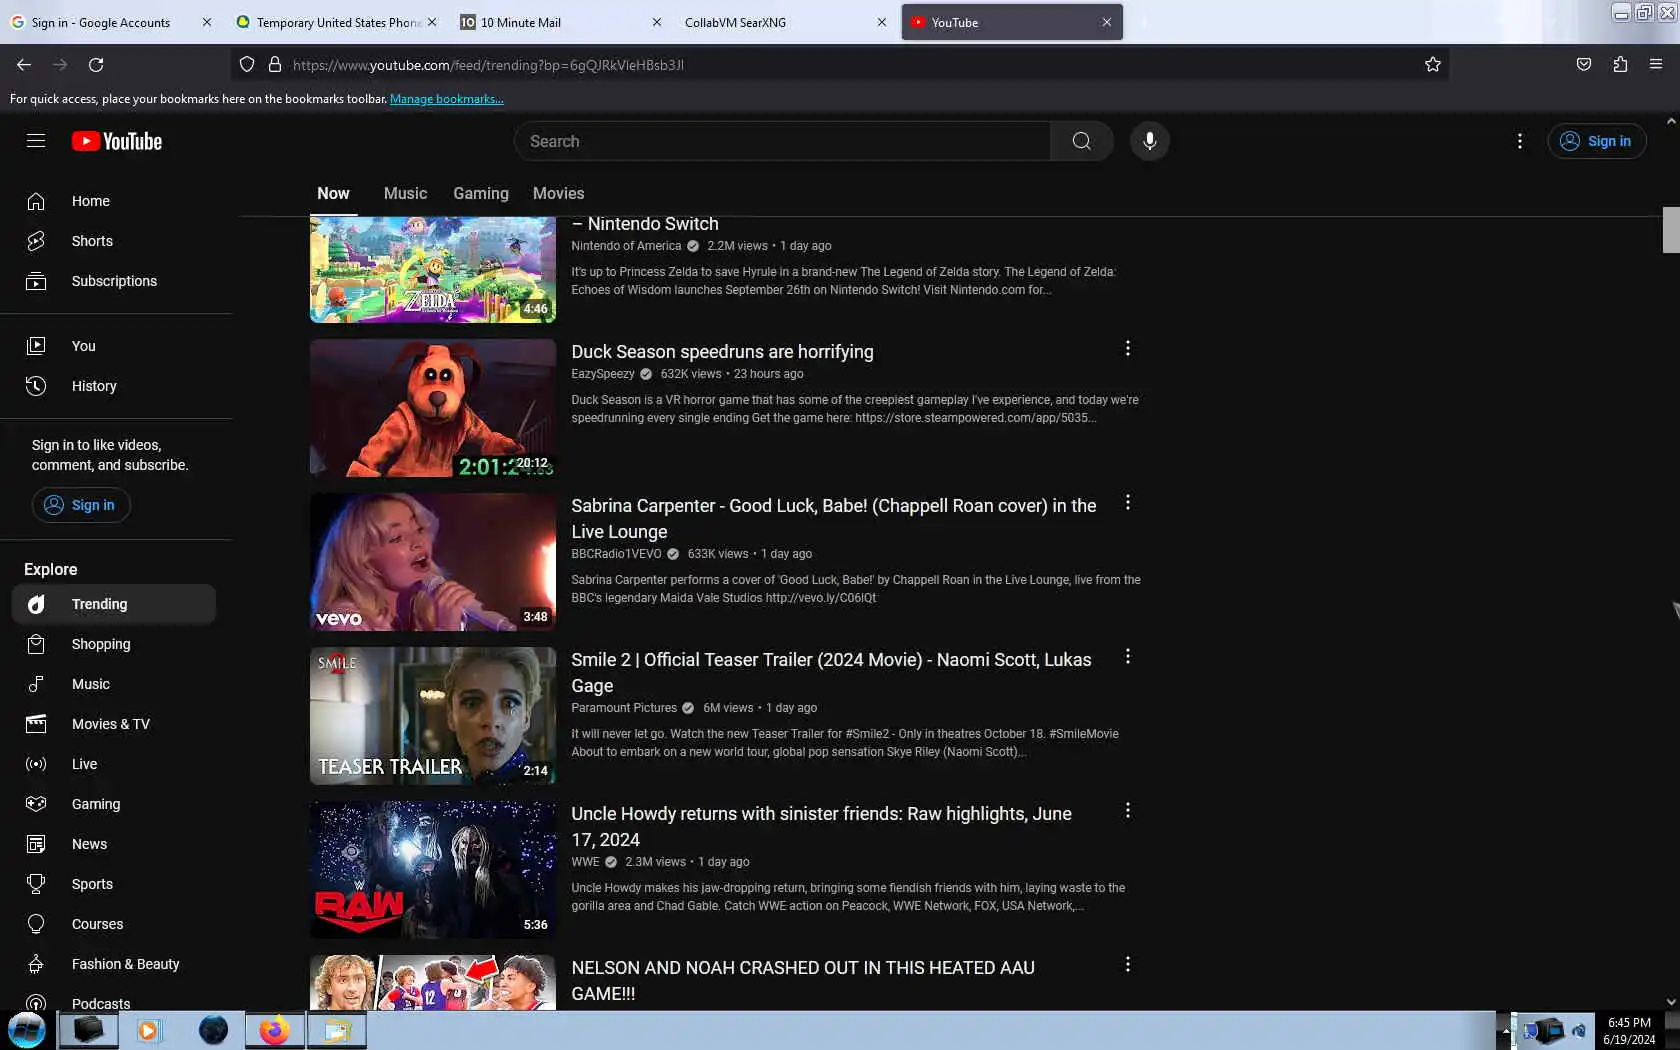This screenshot has width=1680, height=1050.
Task: Open the volume speaker icon in system tray
Action: pos(1579,1031)
